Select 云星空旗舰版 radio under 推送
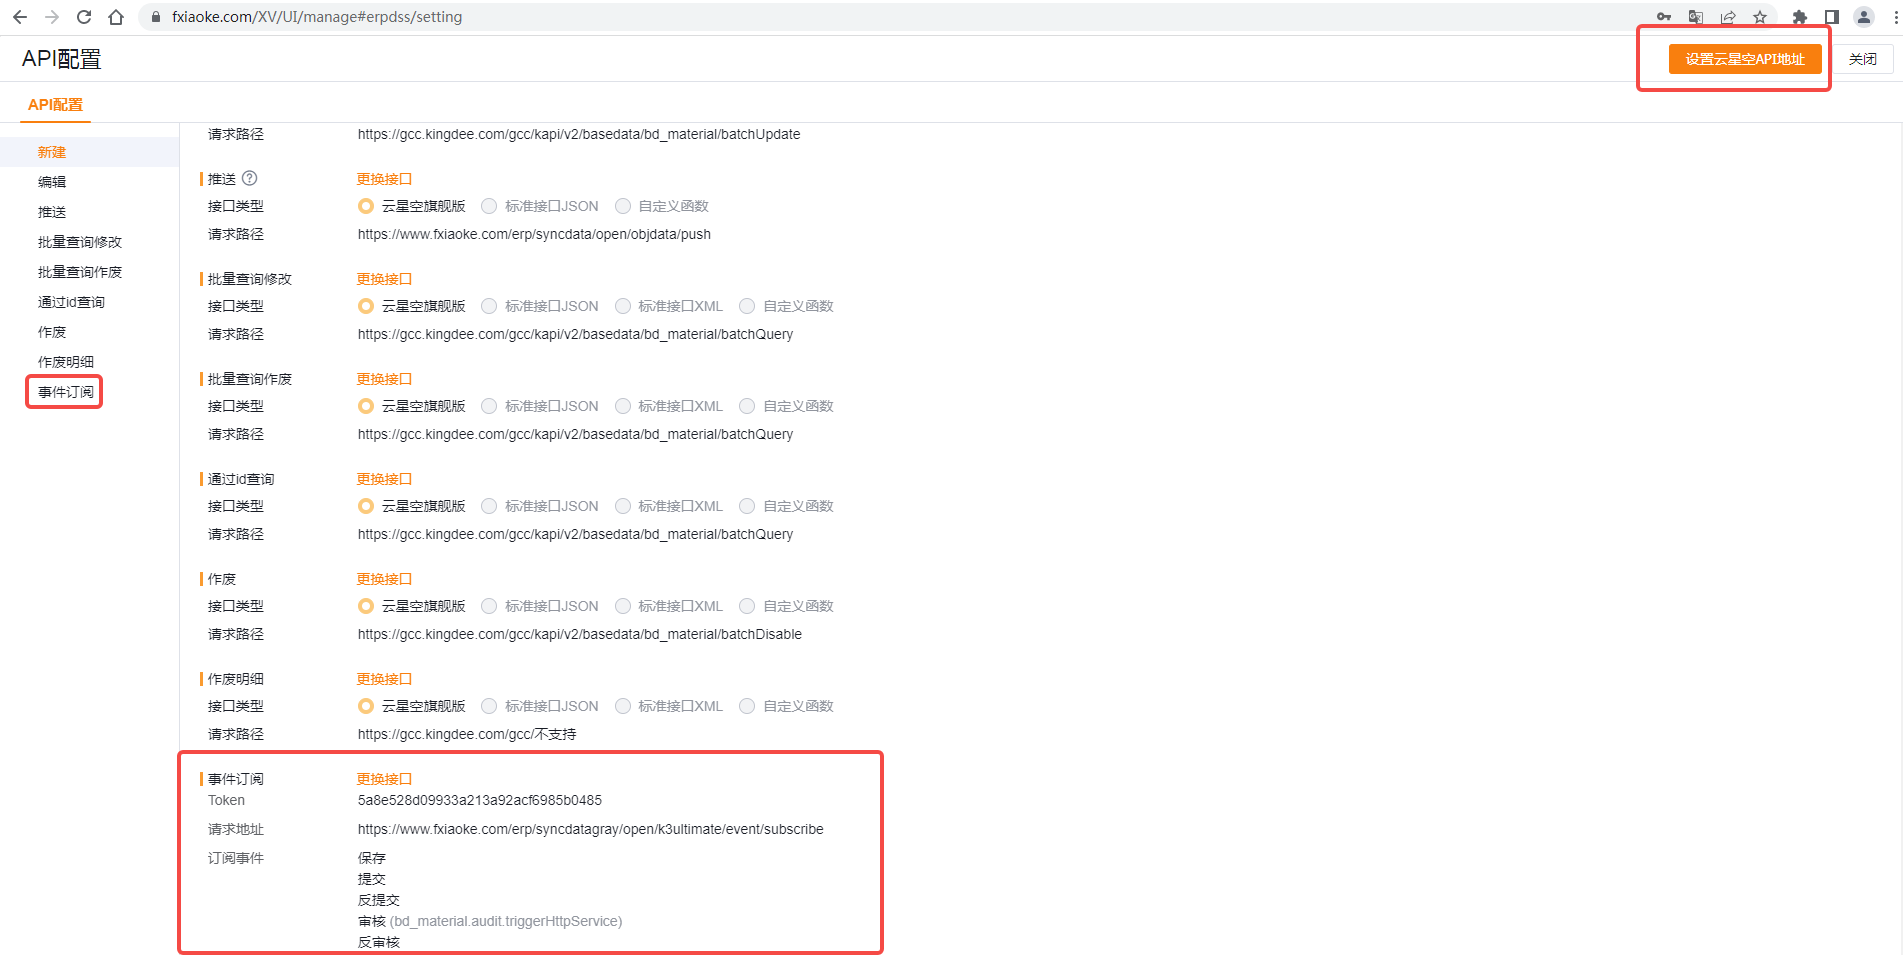Screen dimensions: 1903x955 [x=366, y=206]
